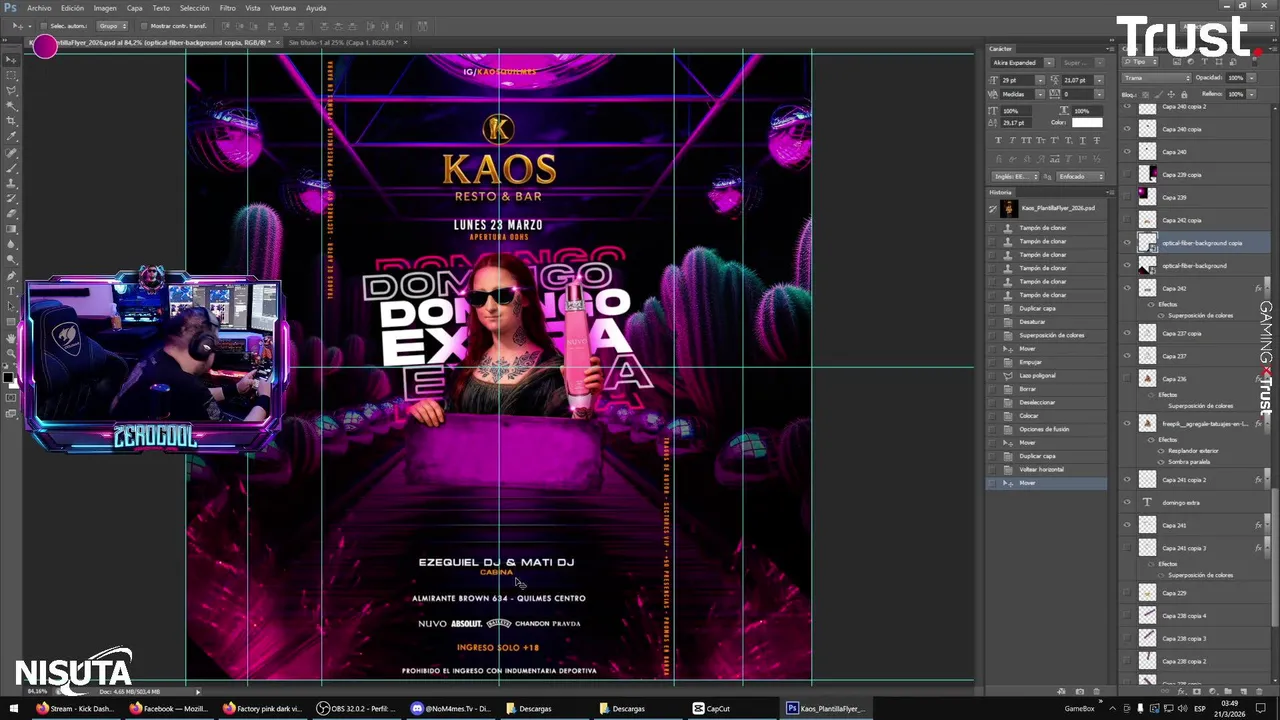Show the Capa 242 copia layer
The image size is (1280, 720).
click(1127, 220)
